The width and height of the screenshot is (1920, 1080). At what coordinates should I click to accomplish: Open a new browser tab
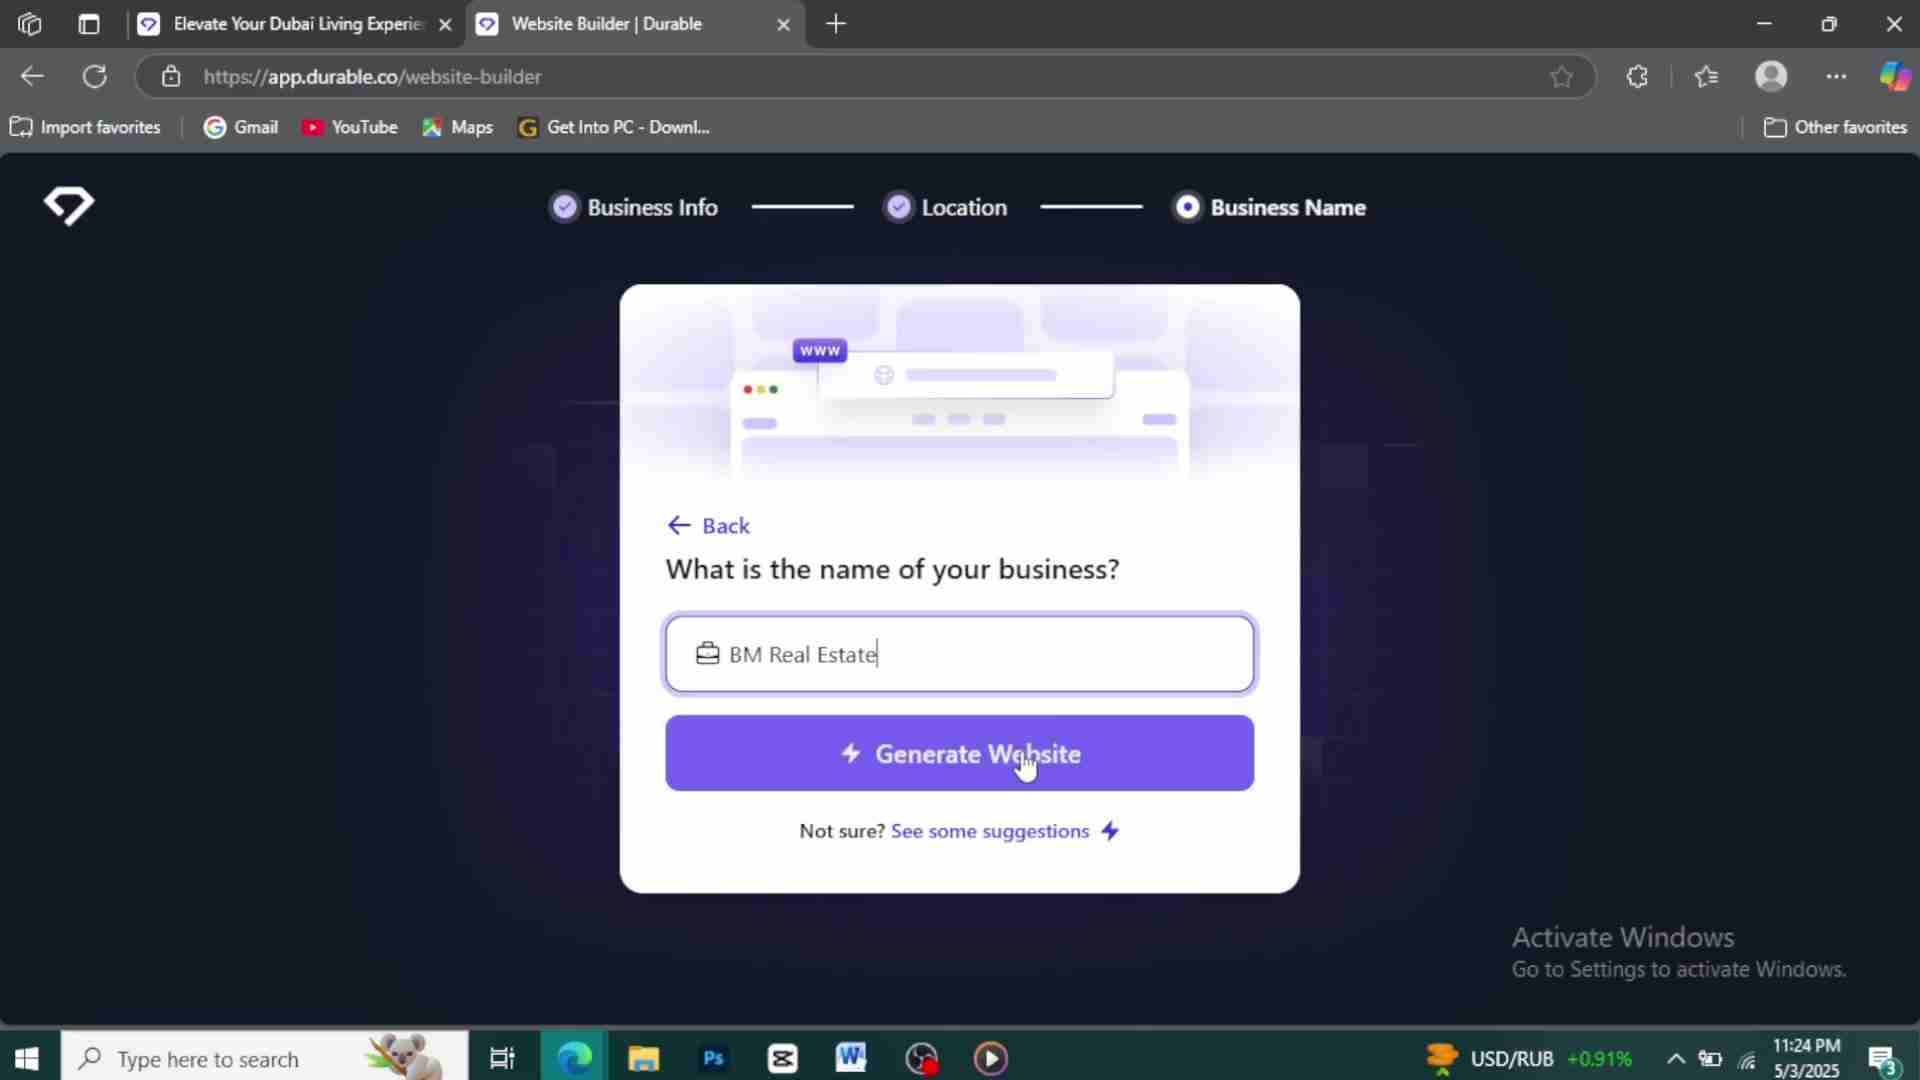click(x=836, y=24)
